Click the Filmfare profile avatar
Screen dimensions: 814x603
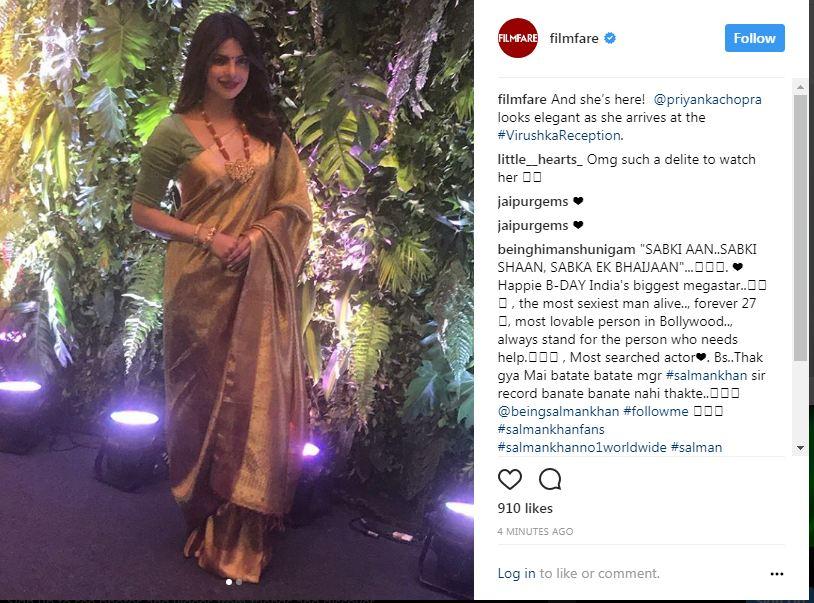(518, 38)
